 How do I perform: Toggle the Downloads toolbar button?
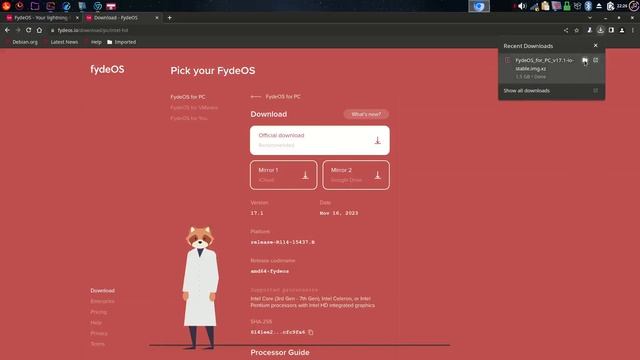pos(600,30)
